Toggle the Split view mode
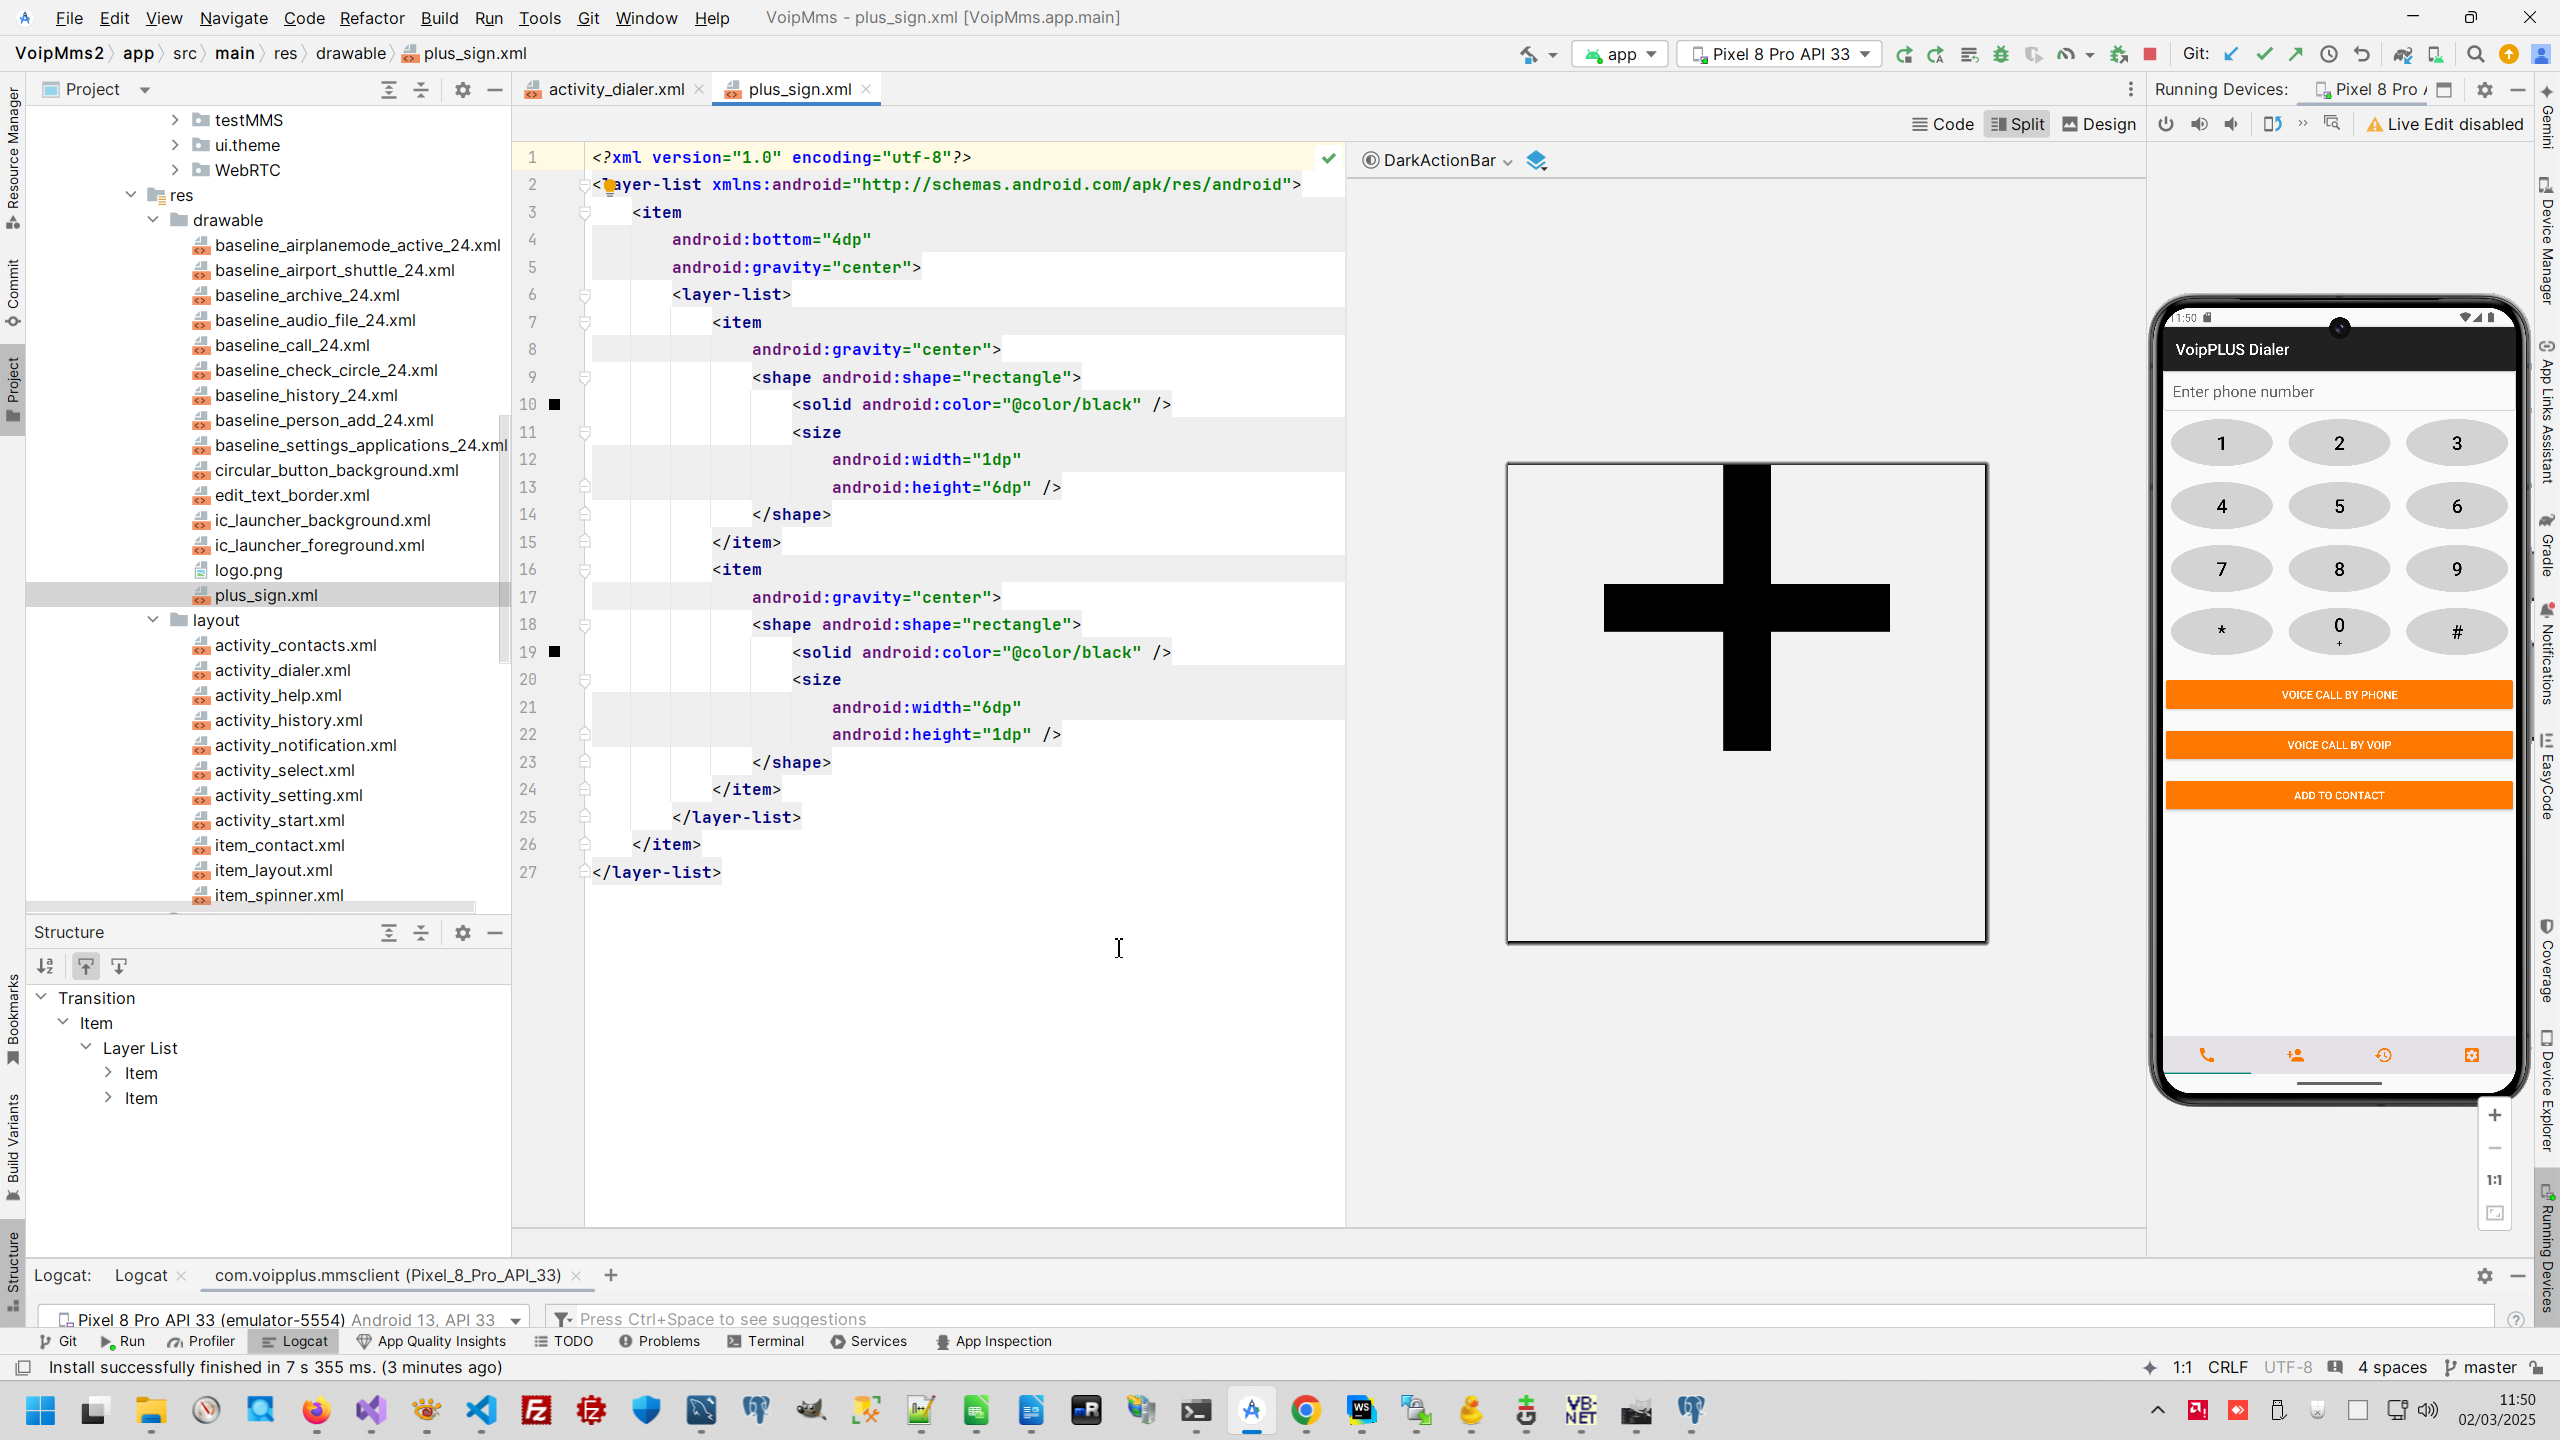The height and width of the screenshot is (1440, 2560). tap(2016, 124)
